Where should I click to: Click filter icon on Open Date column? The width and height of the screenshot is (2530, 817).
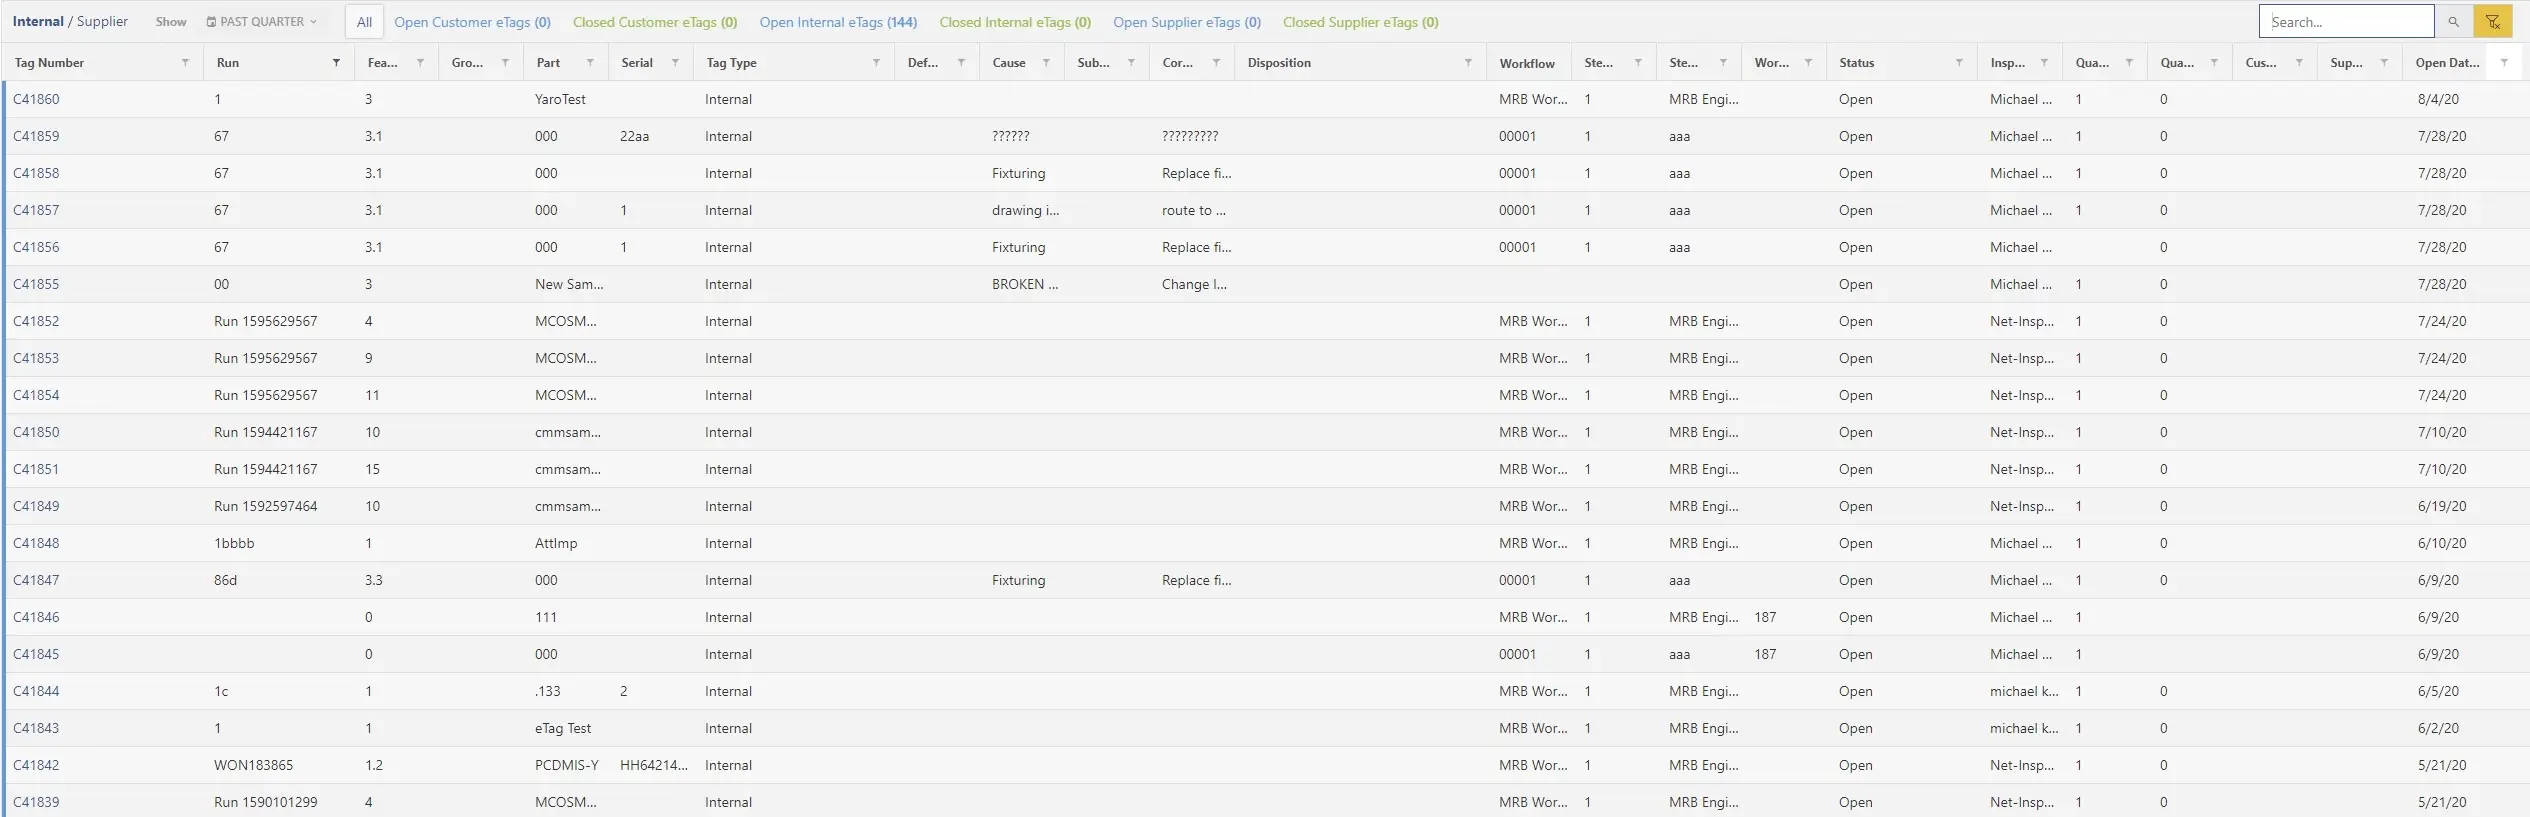pos(2504,63)
